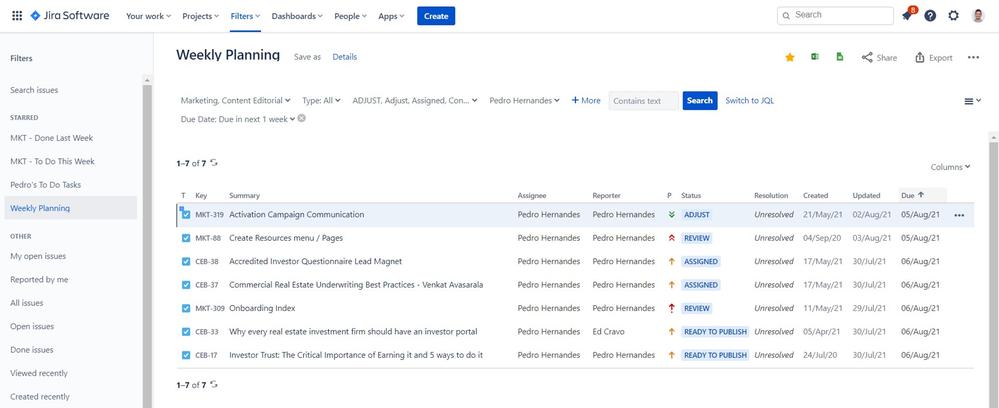Click the Contains text input field
This screenshot has height=408, width=999.
coord(643,101)
